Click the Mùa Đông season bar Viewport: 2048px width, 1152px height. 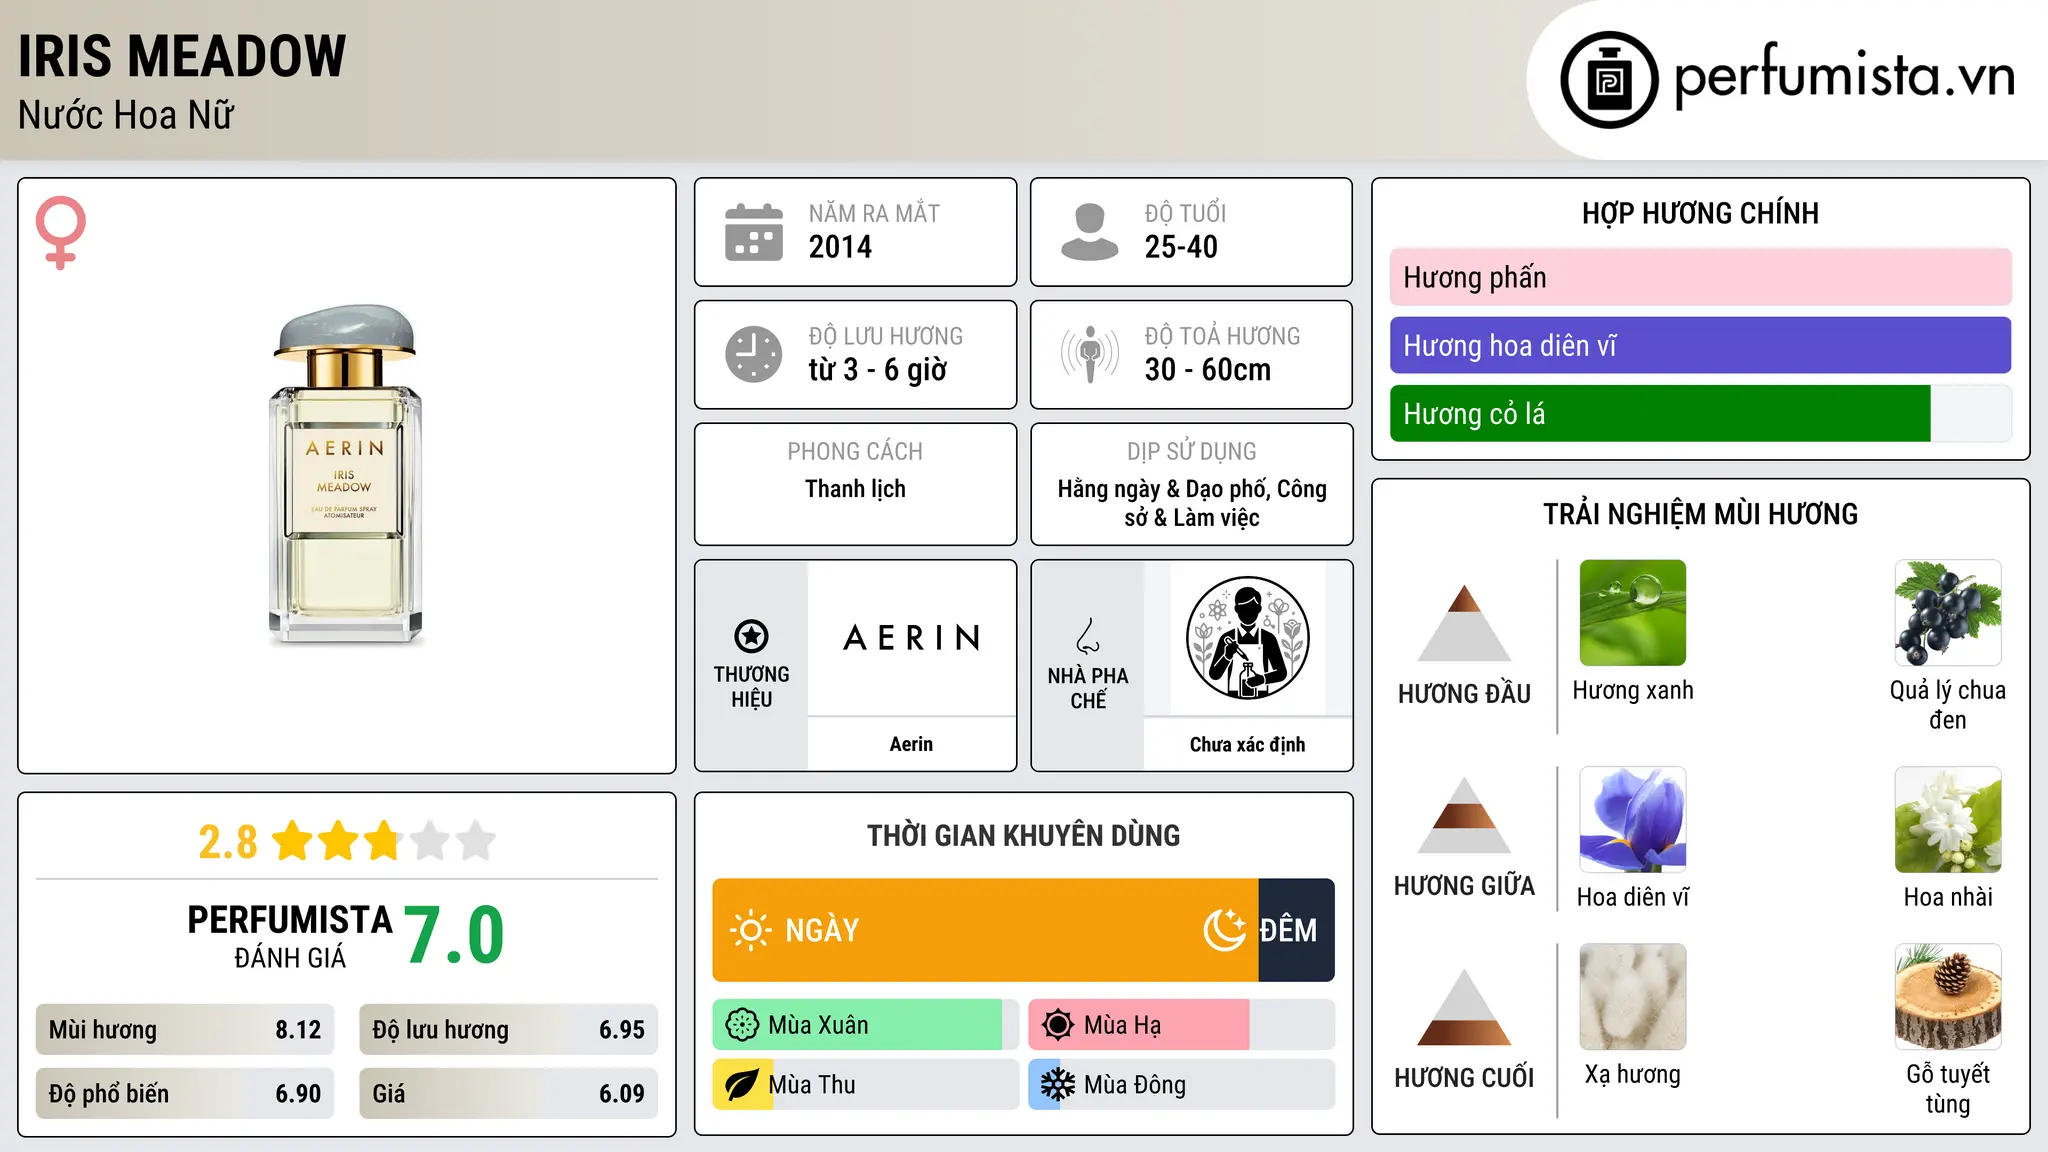[1181, 1085]
